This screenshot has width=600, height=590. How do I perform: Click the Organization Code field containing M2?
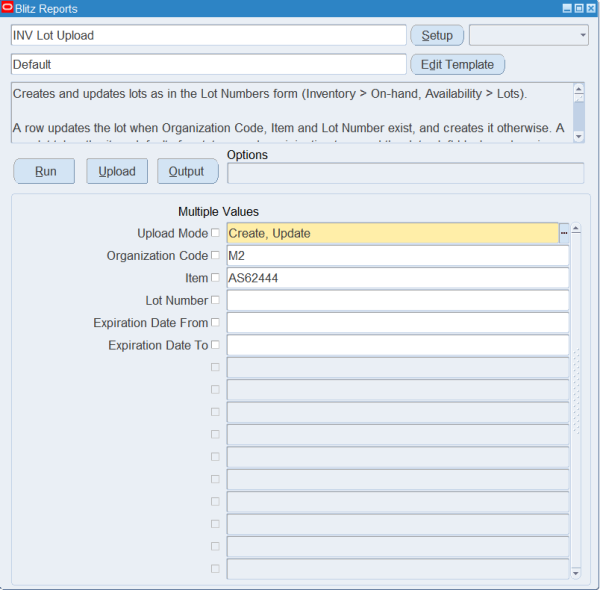click(x=398, y=255)
